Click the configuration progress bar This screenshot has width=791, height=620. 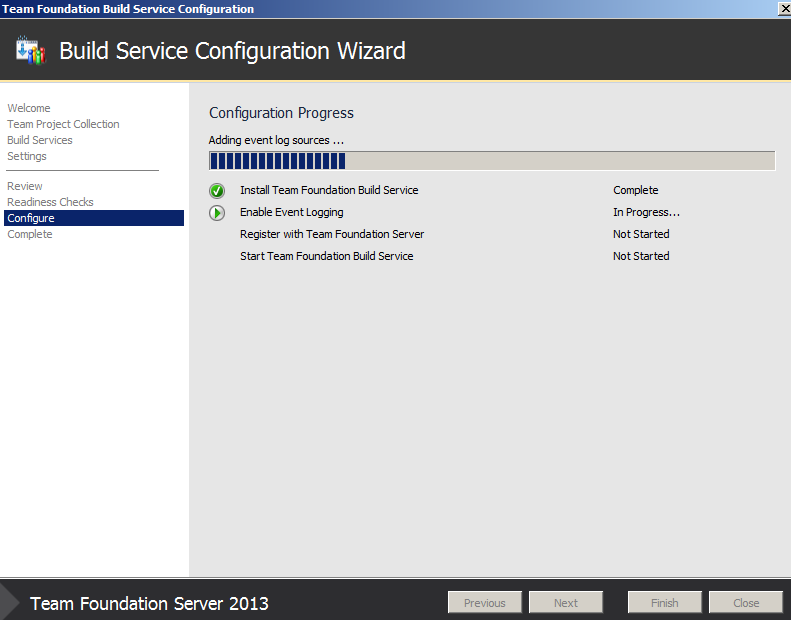tap(491, 161)
